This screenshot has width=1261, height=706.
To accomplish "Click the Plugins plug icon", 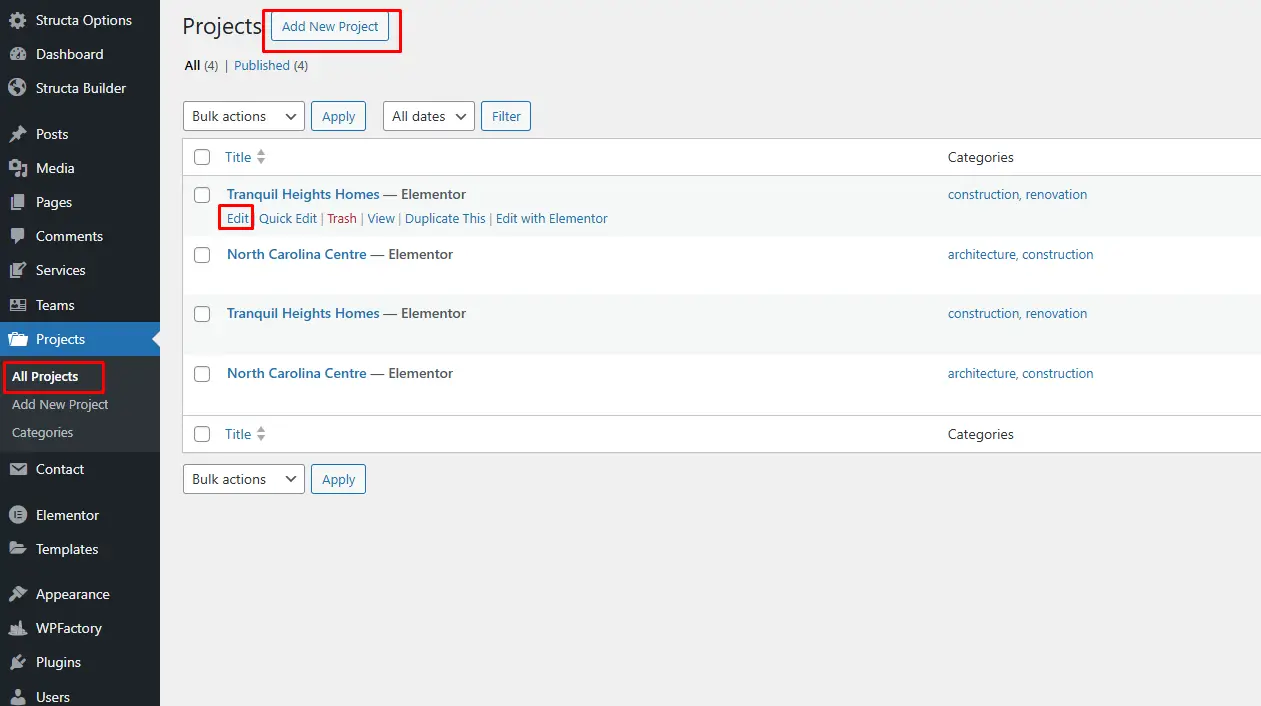I will click(x=17, y=662).
